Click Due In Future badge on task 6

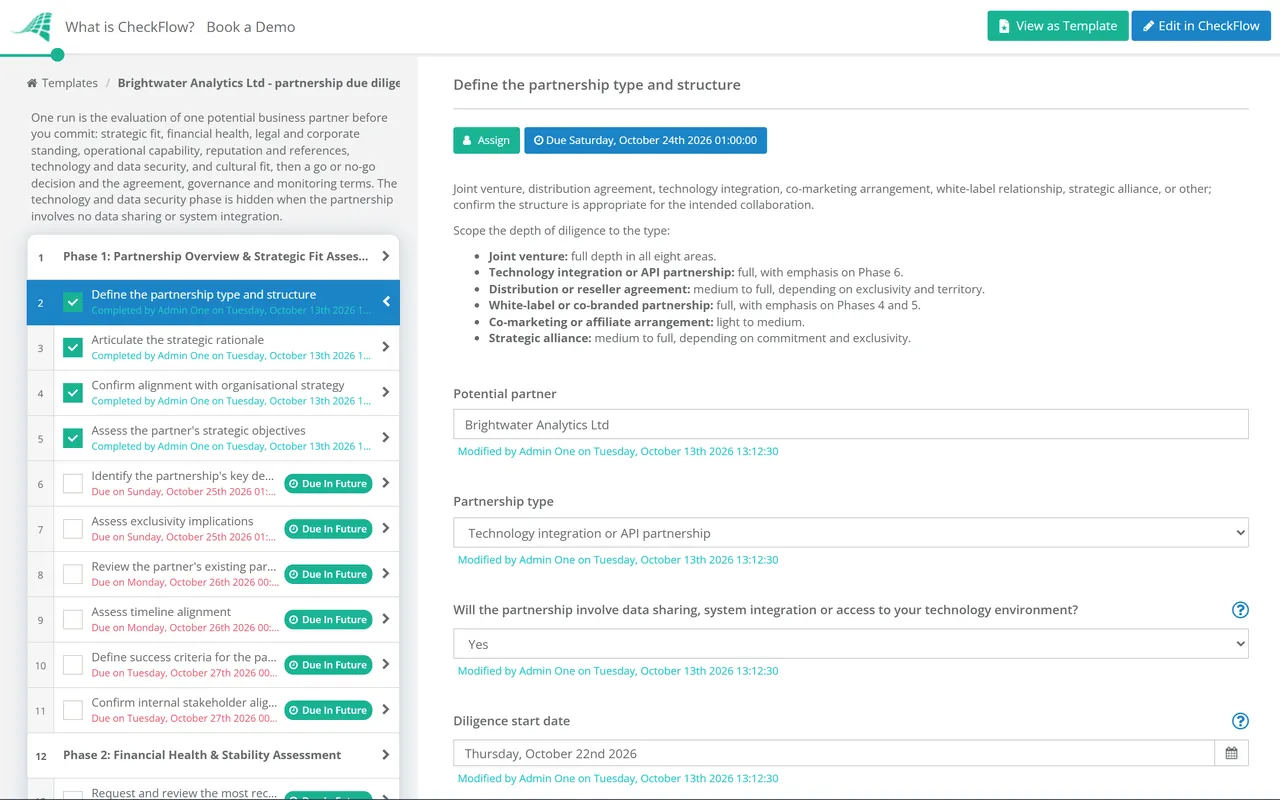point(328,483)
